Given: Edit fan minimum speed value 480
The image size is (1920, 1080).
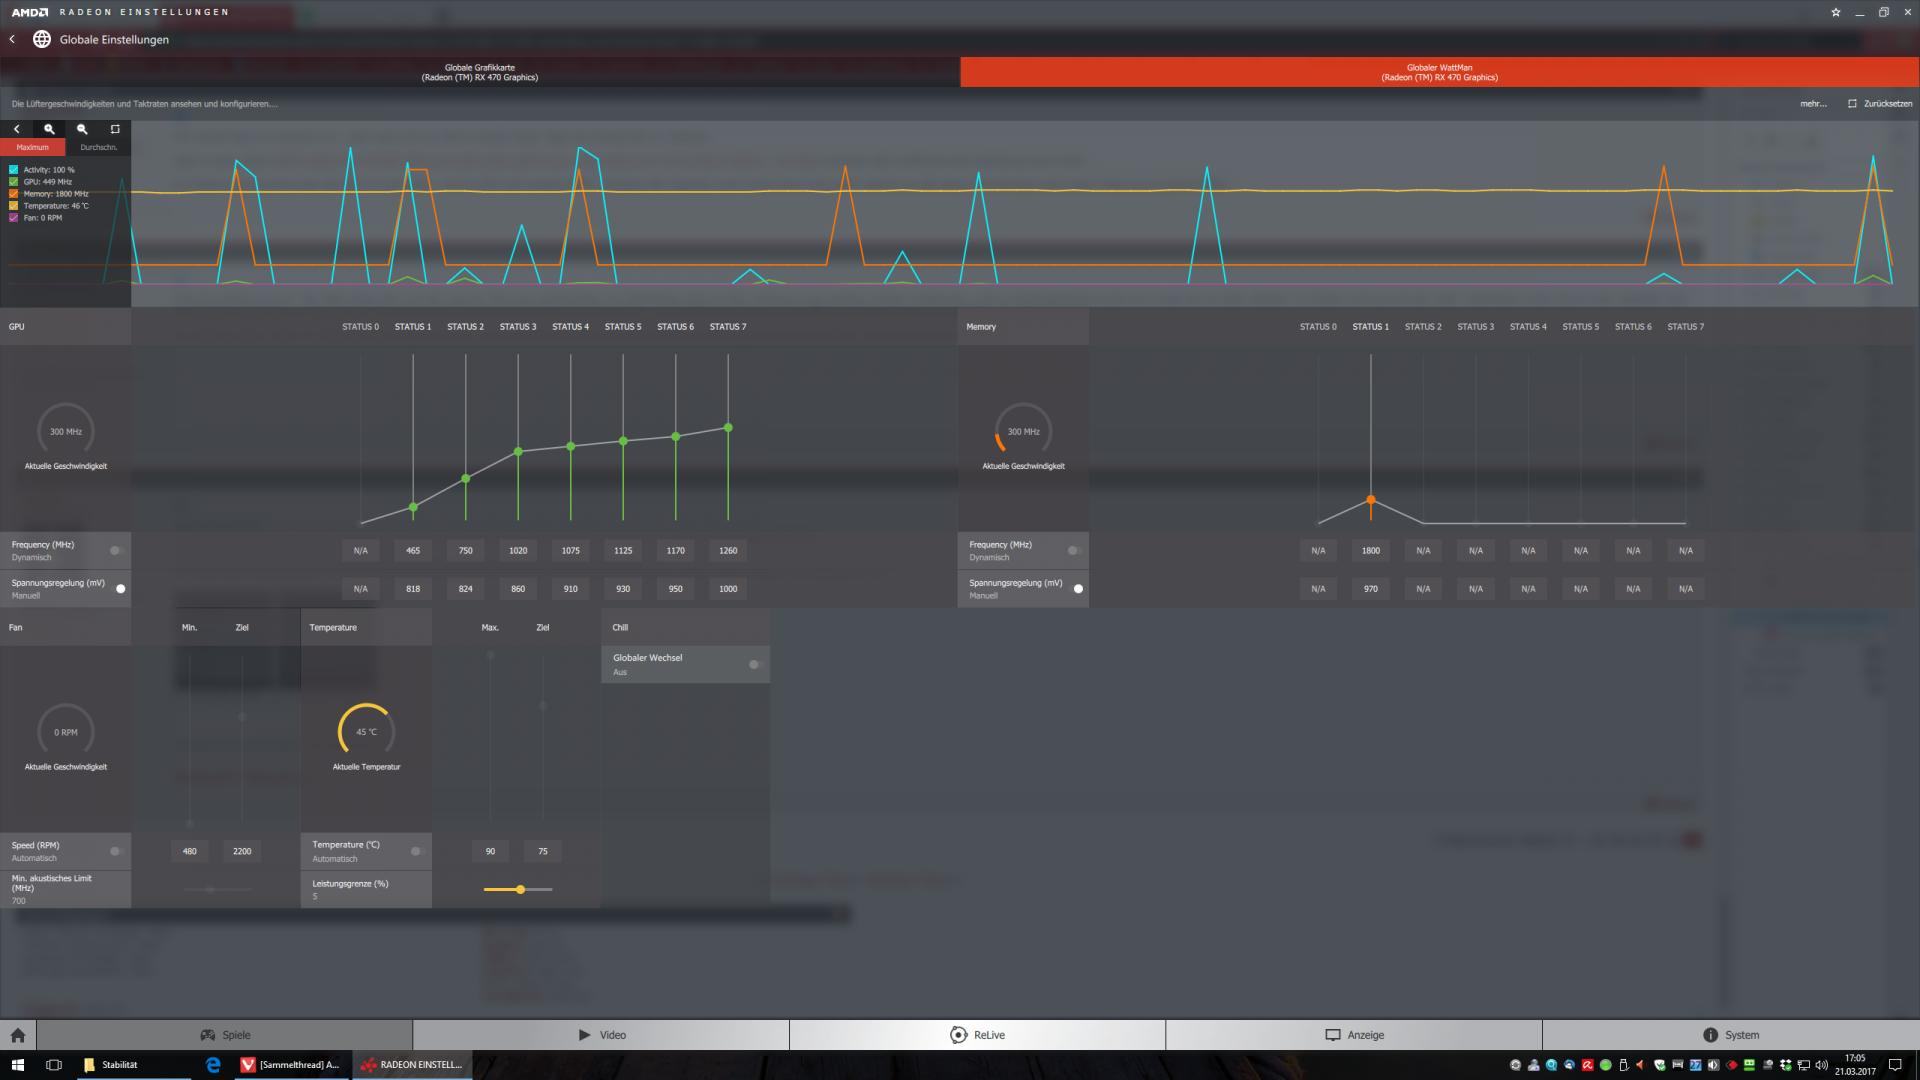Looking at the screenshot, I should pyautogui.click(x=190, y=851).
